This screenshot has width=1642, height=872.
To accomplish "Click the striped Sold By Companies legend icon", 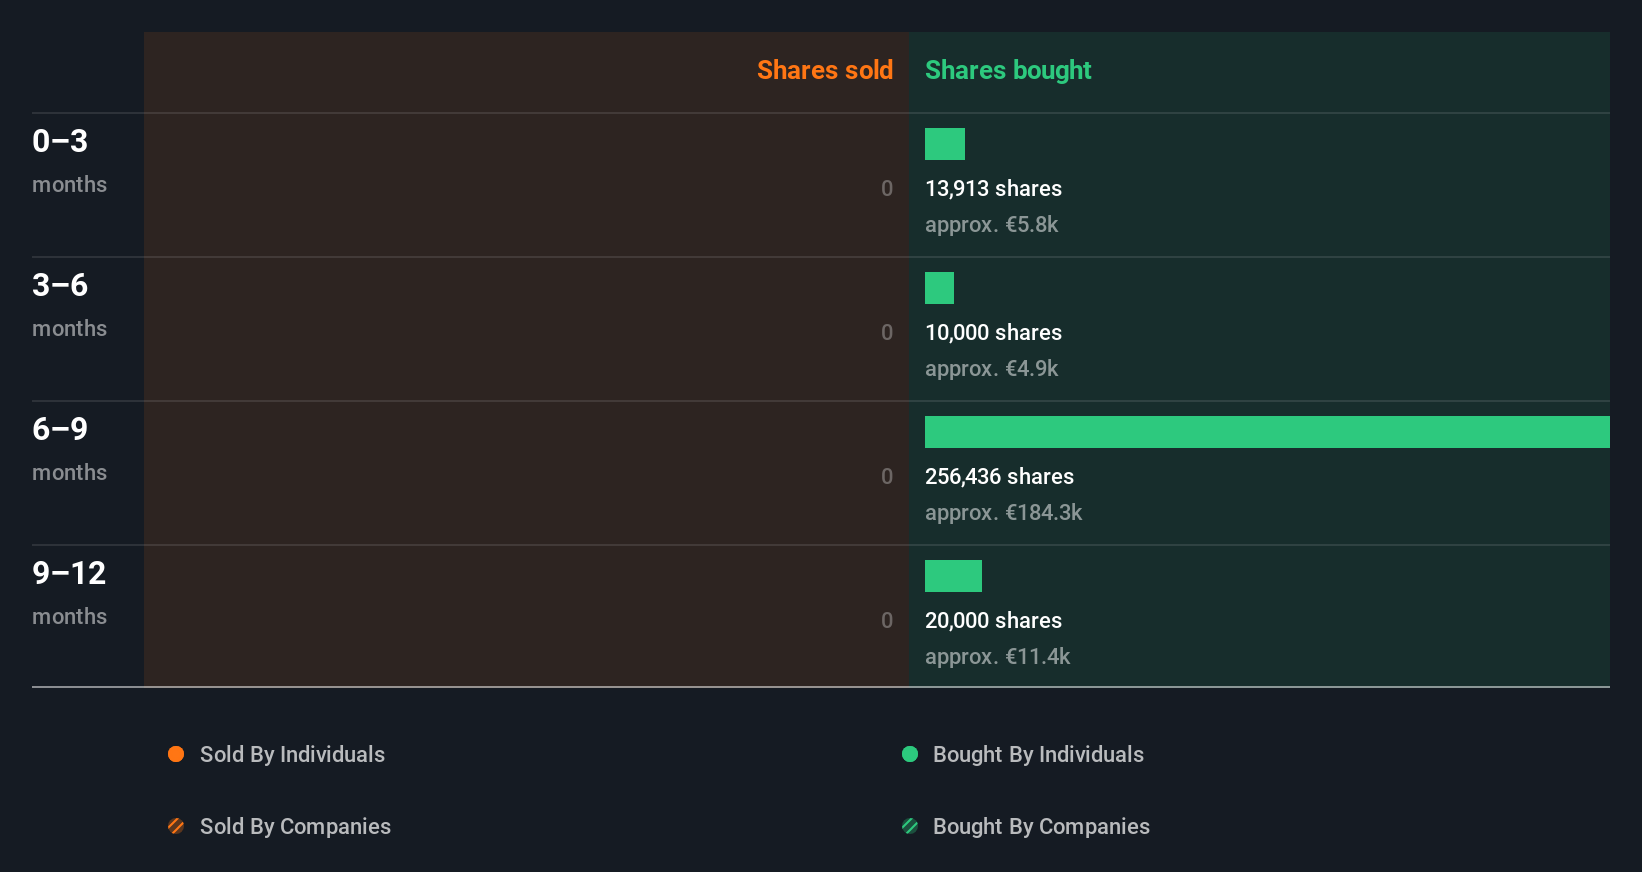I will (176, 826).
